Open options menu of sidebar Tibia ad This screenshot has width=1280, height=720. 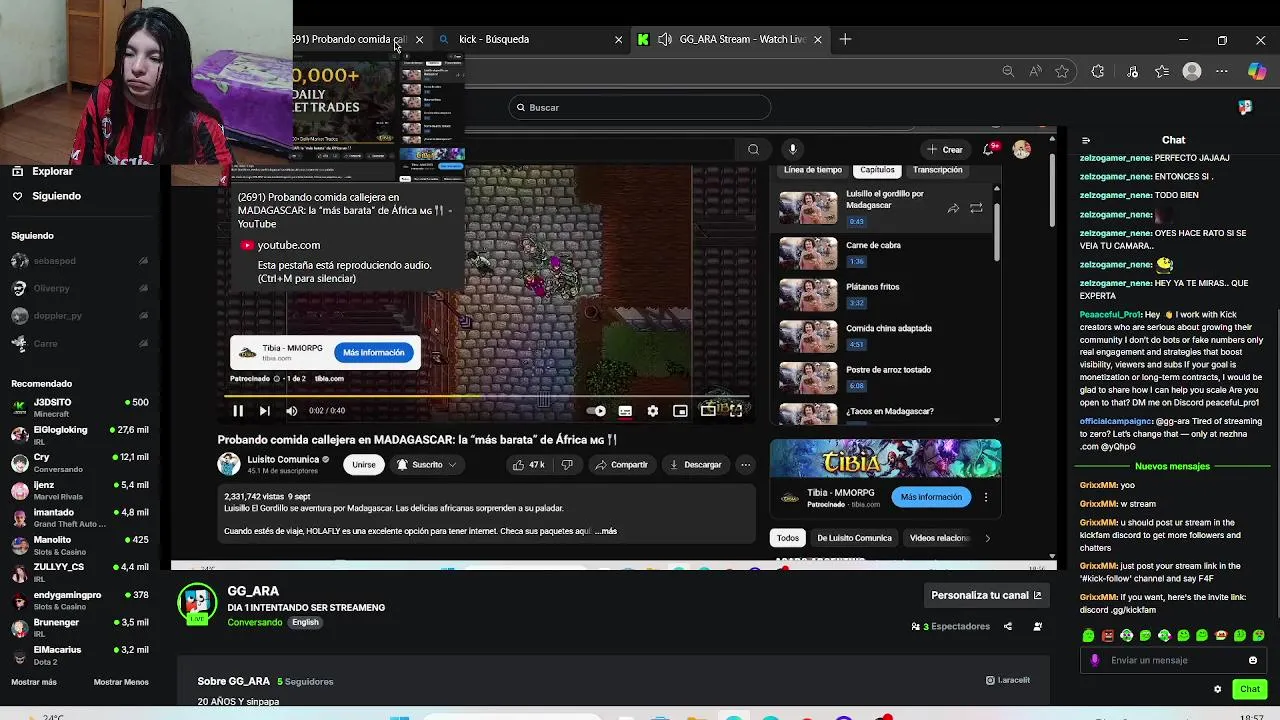[x=986, y=497]
